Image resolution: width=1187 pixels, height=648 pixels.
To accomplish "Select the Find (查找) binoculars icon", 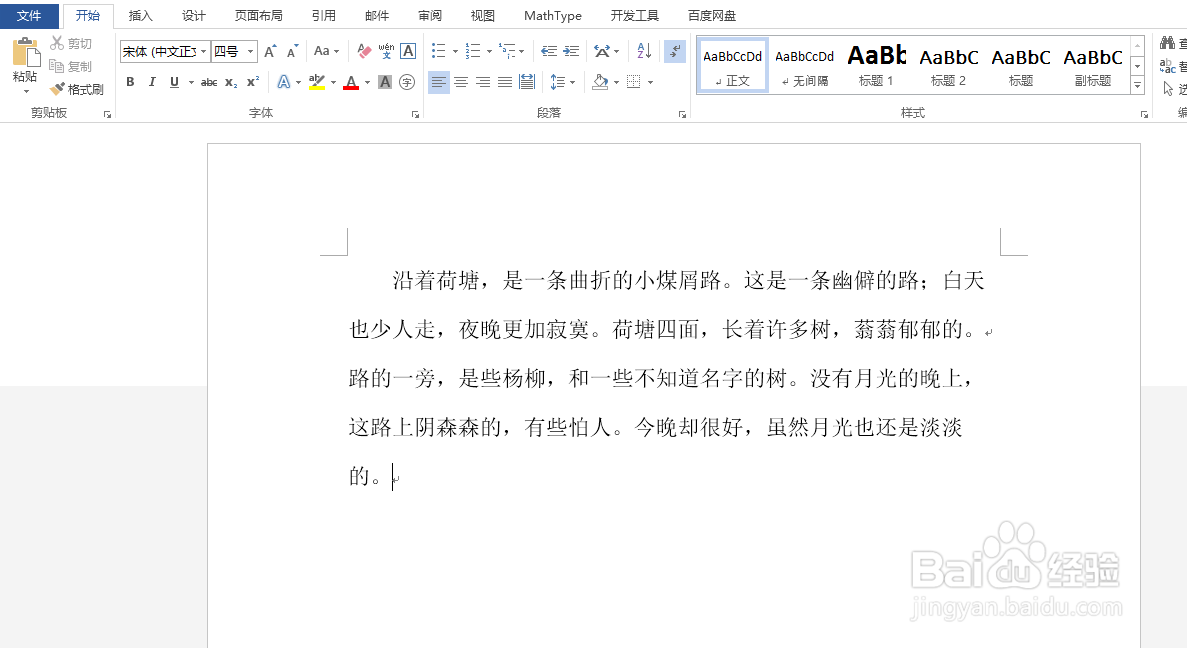I will [1167, 43].
